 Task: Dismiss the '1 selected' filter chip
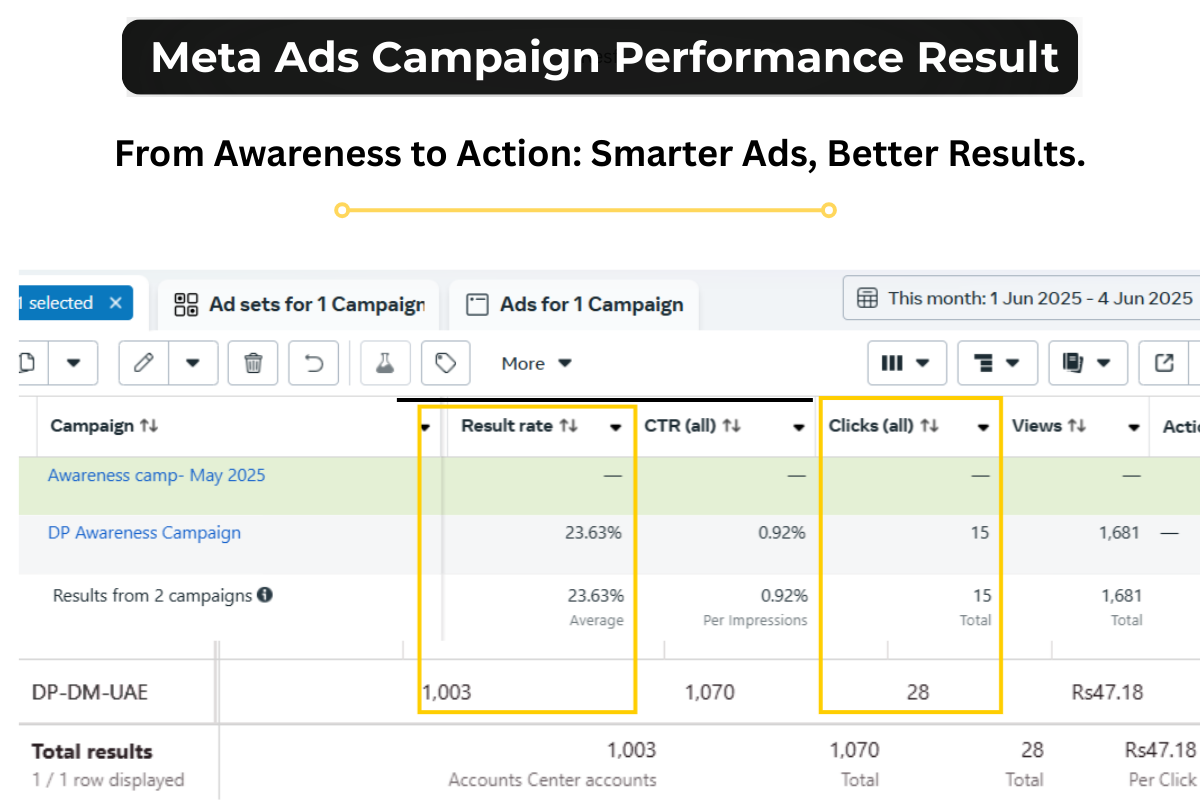tap(115, 303)
